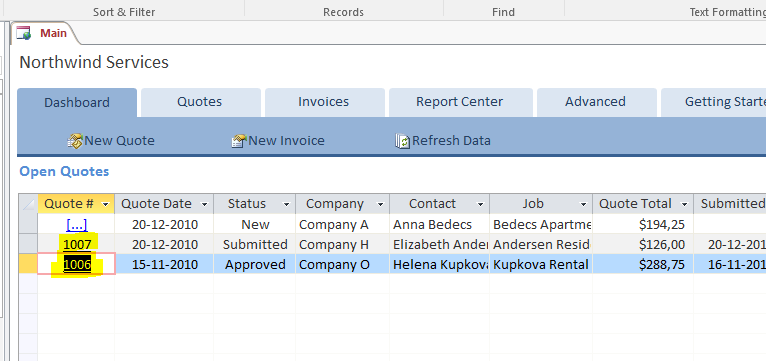Click the Approved status cell
This screenshot has width=766, height=361.
(255, 264)
